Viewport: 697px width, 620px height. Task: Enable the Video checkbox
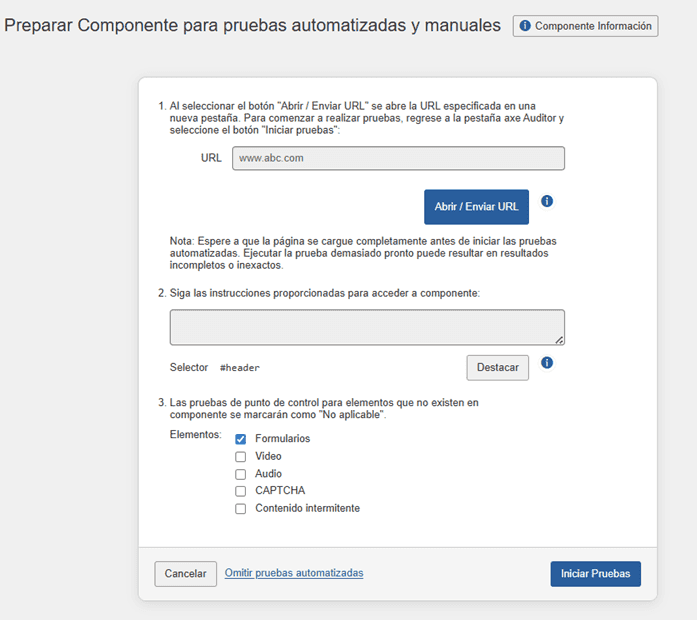(x=240, y=457)
